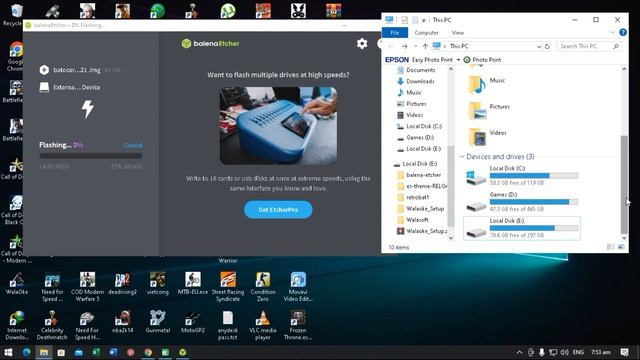Open File Explorer from the taskbar

(44, 352)
